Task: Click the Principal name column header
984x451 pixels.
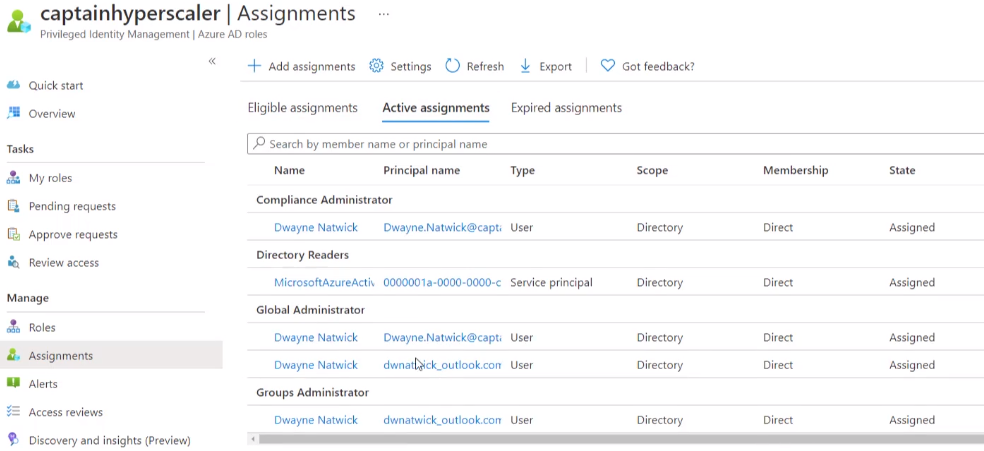Action: pyautogui.click(x=422, y=170)
